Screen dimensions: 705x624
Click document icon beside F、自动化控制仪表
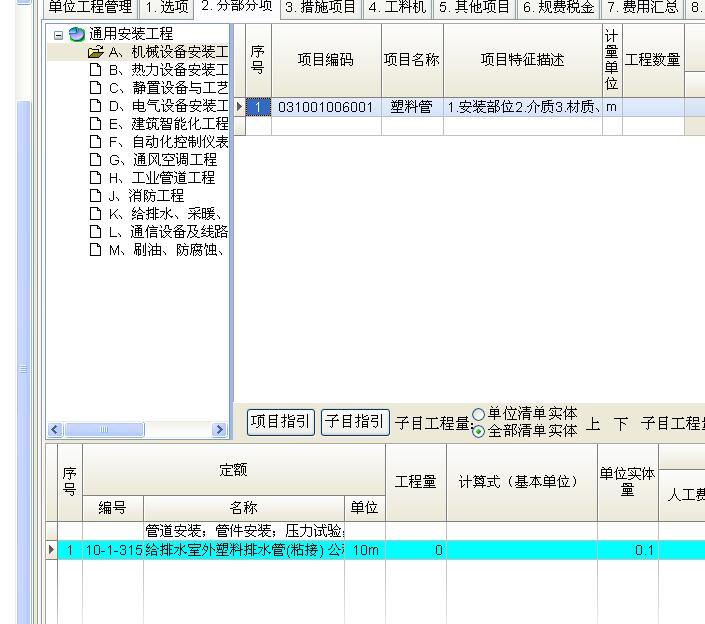[95, 142]
